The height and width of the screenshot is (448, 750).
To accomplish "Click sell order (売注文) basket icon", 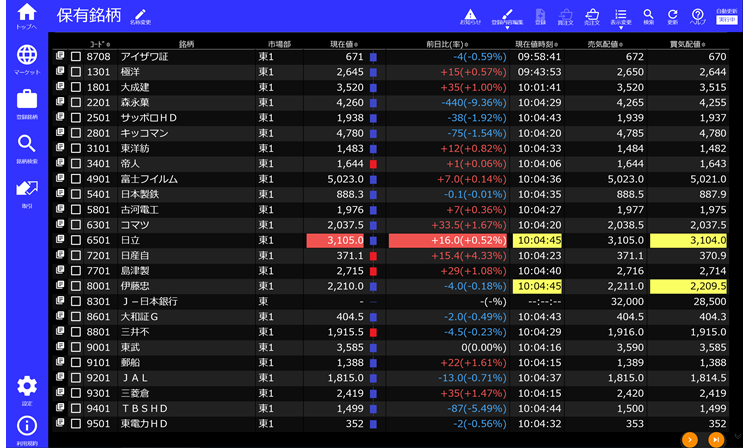I will coord(592,17).
